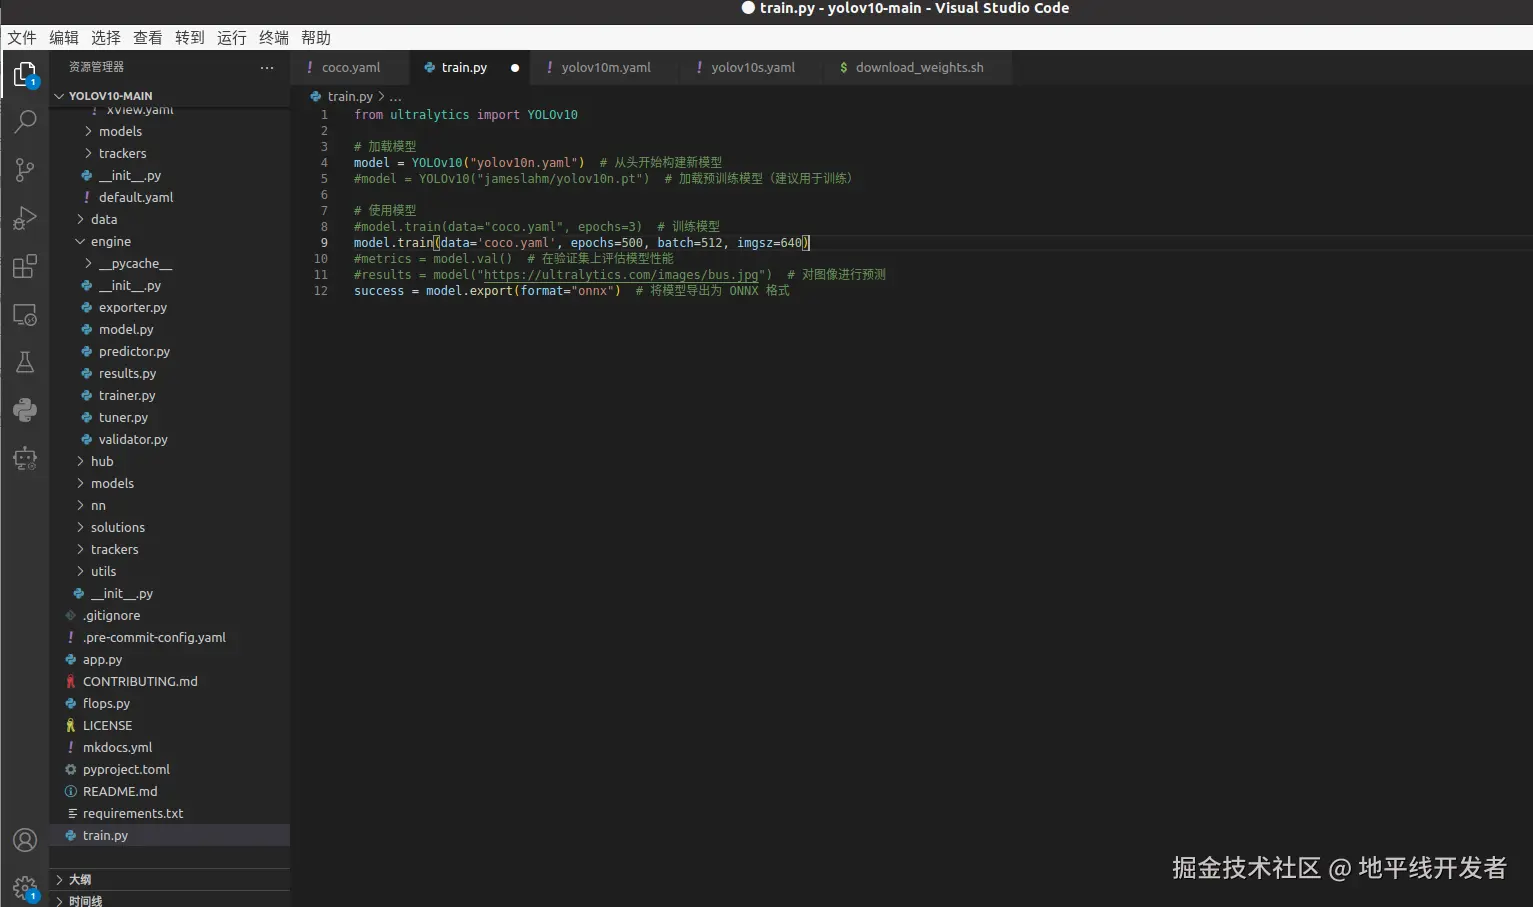This screenshot has width=1533, height=907.
Task: Click the Python icon beside exporter.py
Action: (x=87, y=308)
